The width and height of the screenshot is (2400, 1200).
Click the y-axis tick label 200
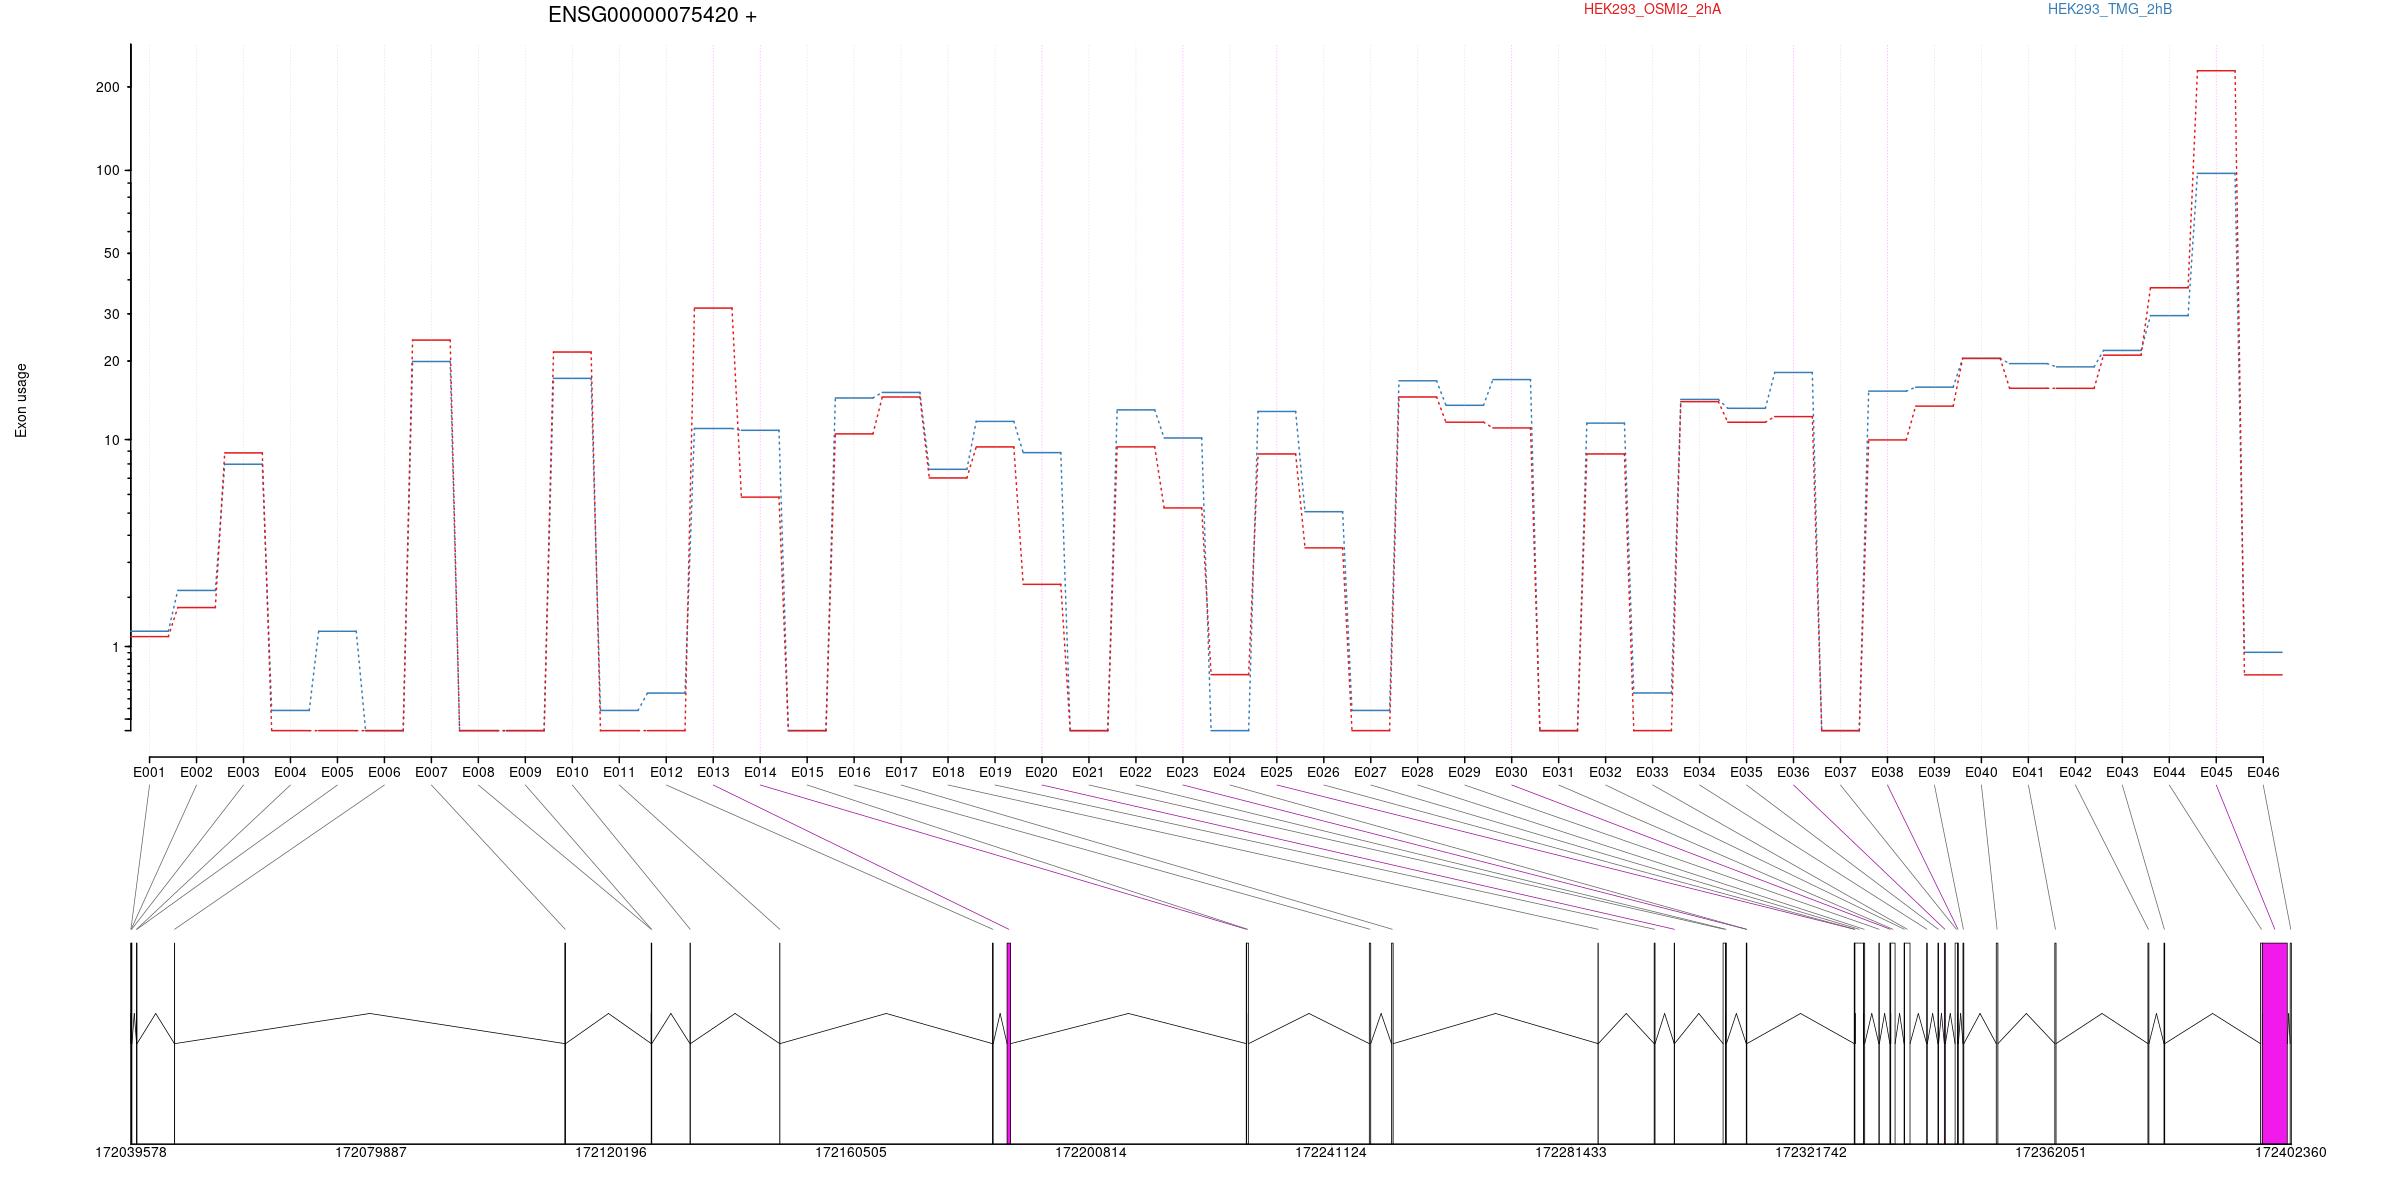[107, 87]
